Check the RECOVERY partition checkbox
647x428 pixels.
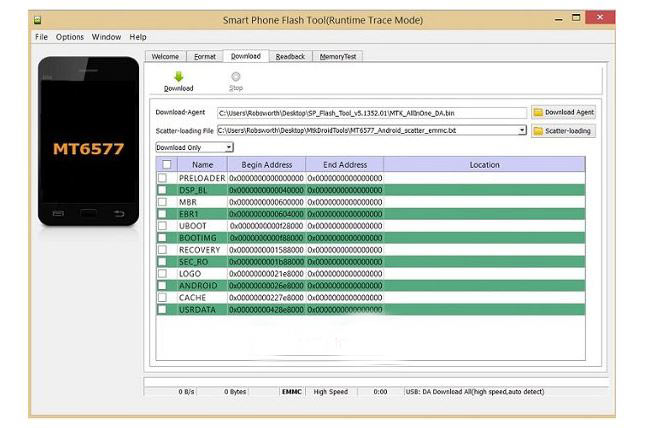162,249
